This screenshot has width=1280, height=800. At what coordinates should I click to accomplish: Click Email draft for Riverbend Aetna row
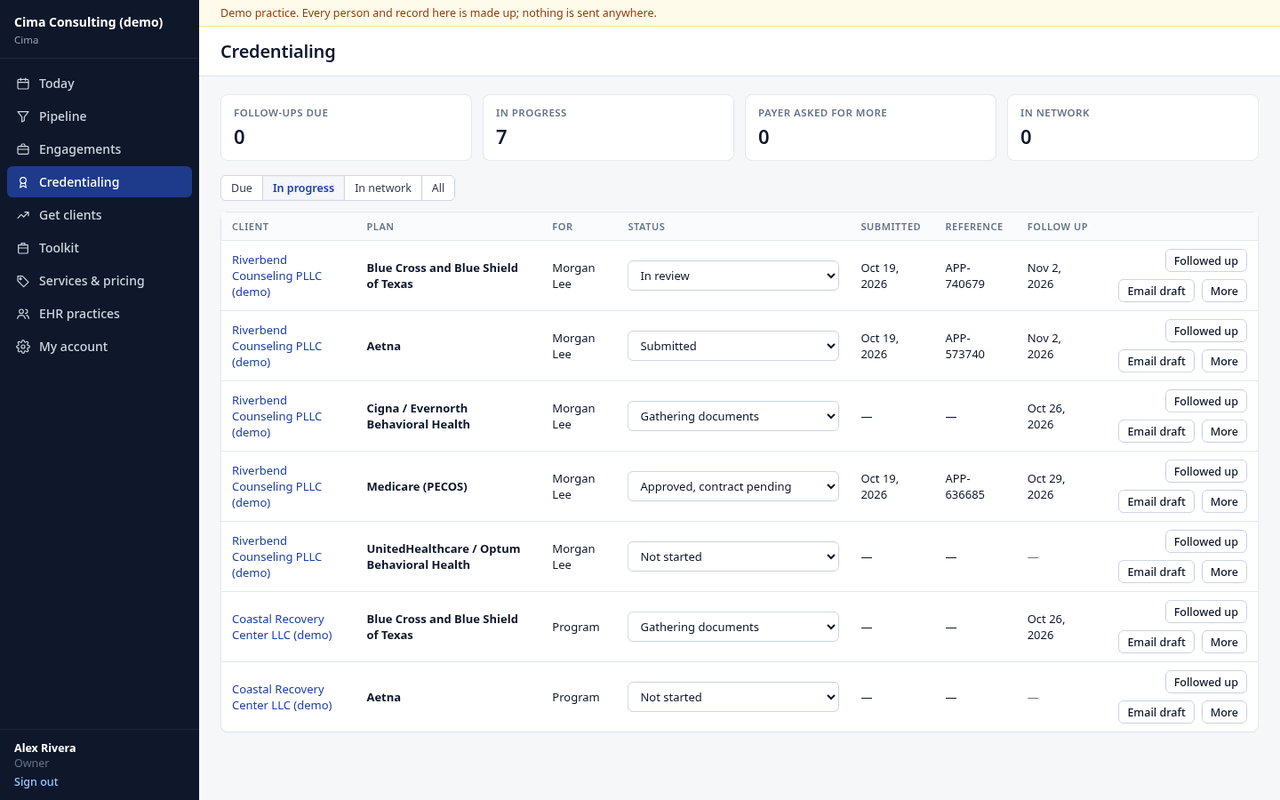coord(1156,361)
